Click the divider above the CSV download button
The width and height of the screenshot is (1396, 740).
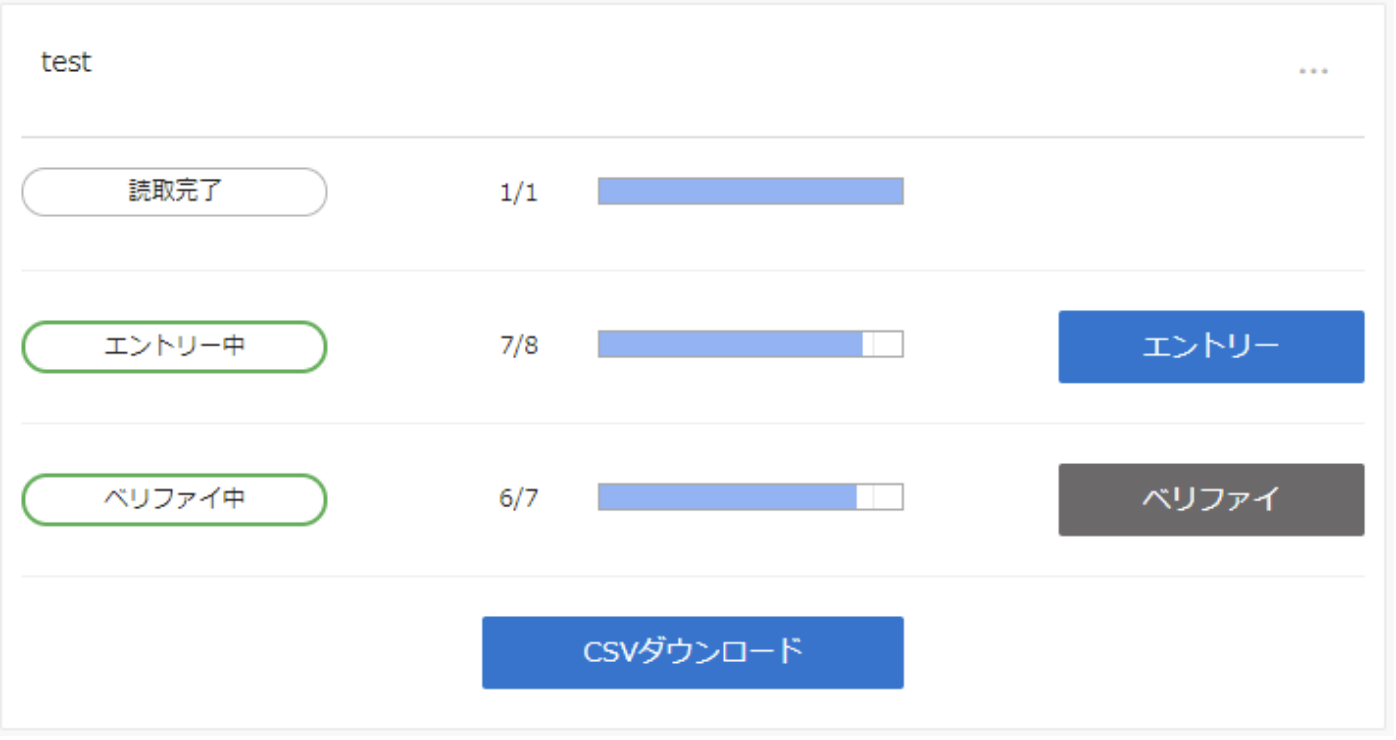pyautogui.click(x=692, y=576)
